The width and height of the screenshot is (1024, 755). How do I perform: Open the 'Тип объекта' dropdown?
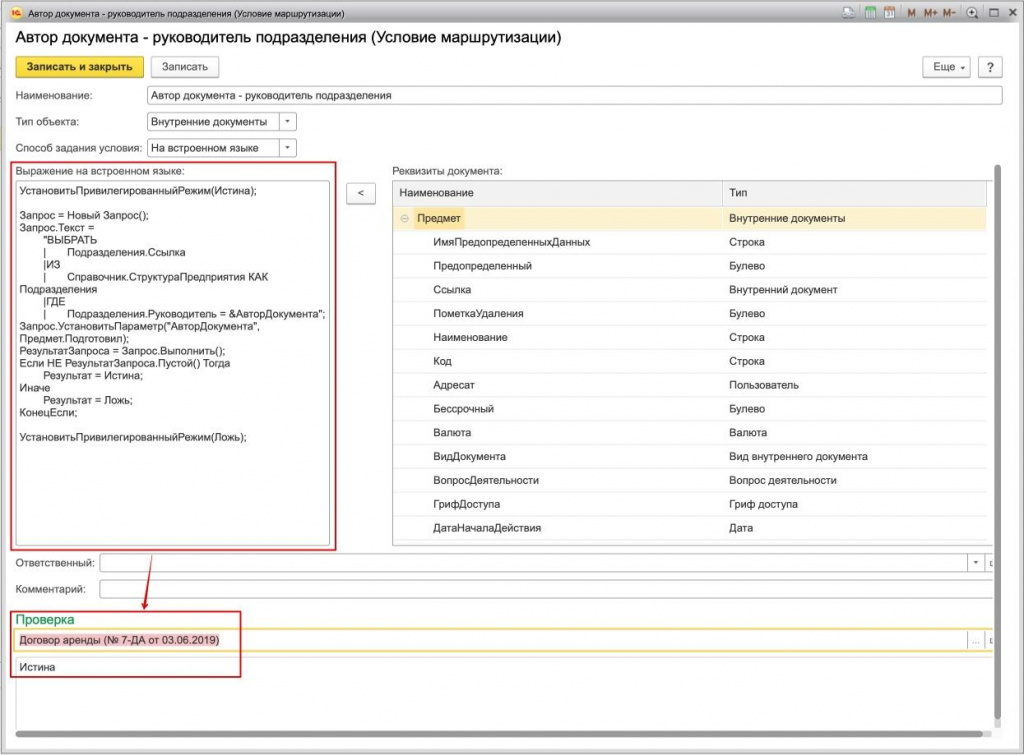click(287, 122)
